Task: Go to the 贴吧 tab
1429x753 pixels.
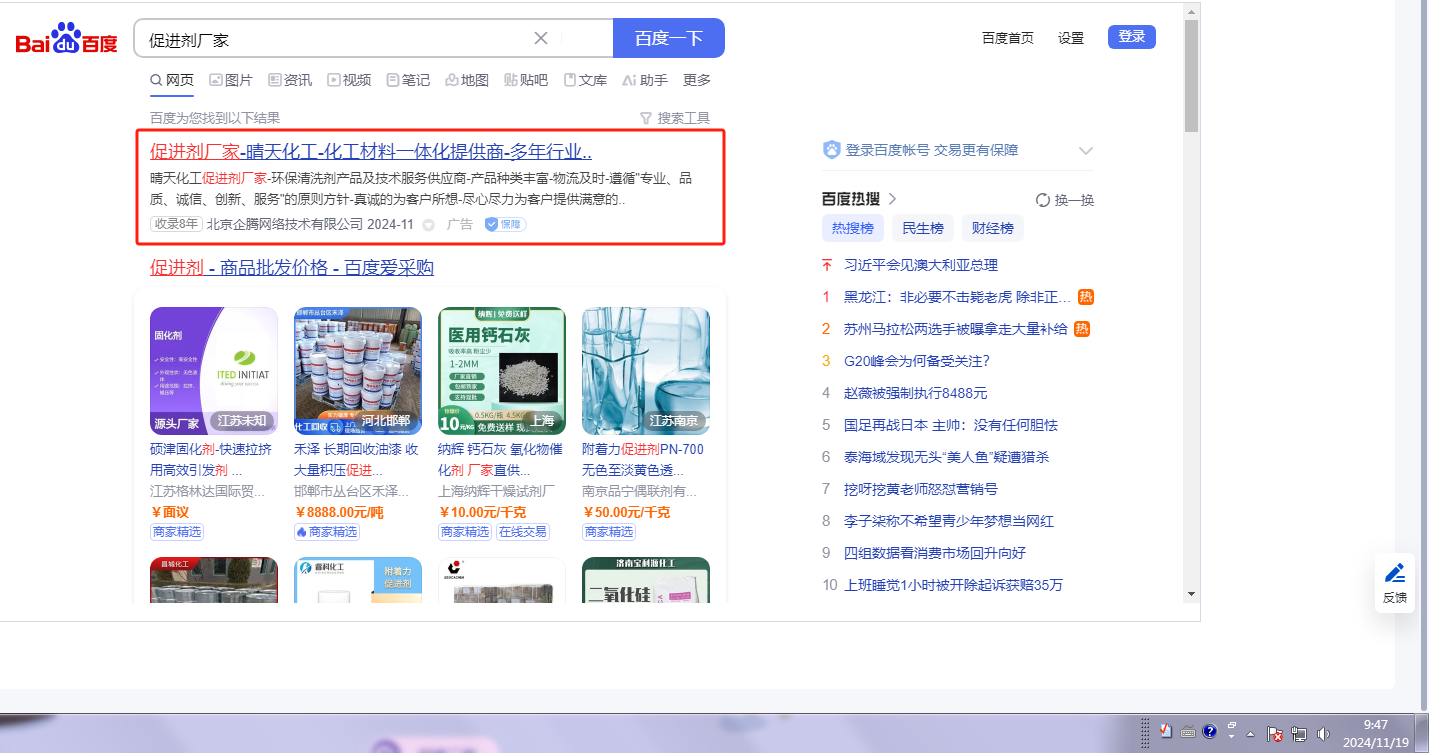Action: [x=526, y=80]
